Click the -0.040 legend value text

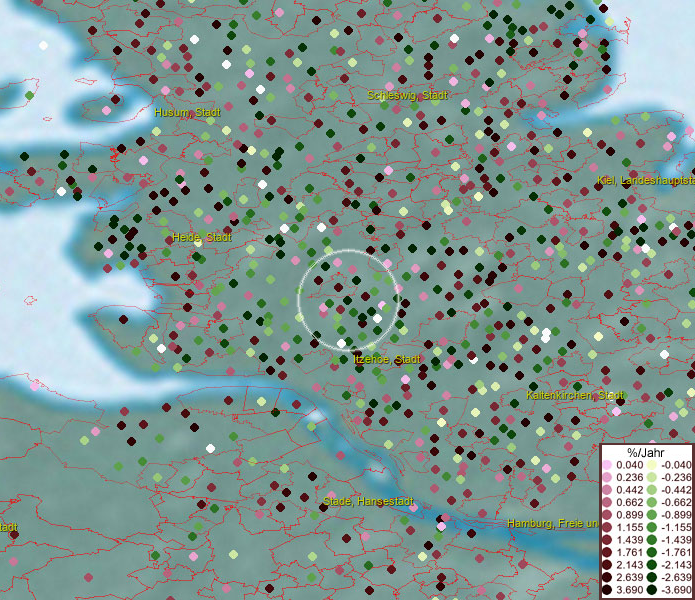676,465
